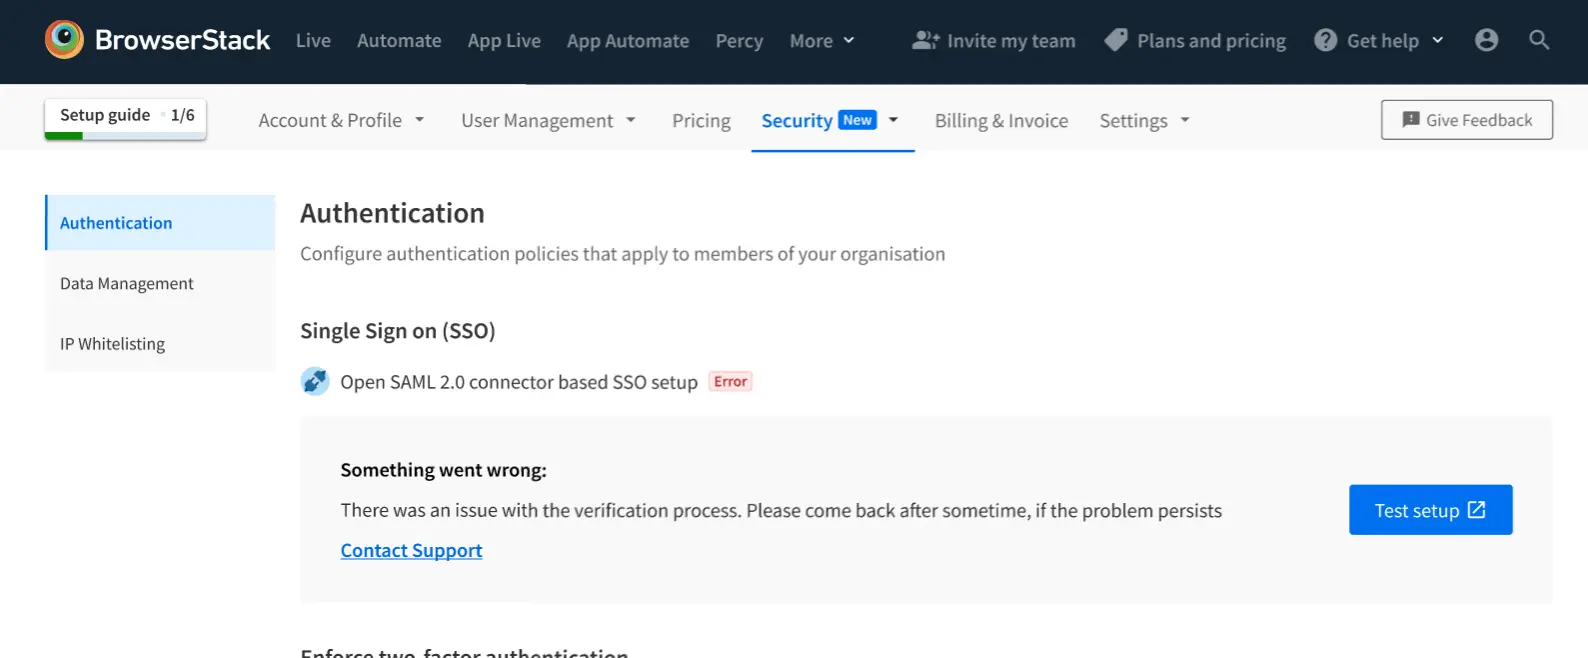Open the Automate product tab

pyautogui.click(x=399, y=40)
